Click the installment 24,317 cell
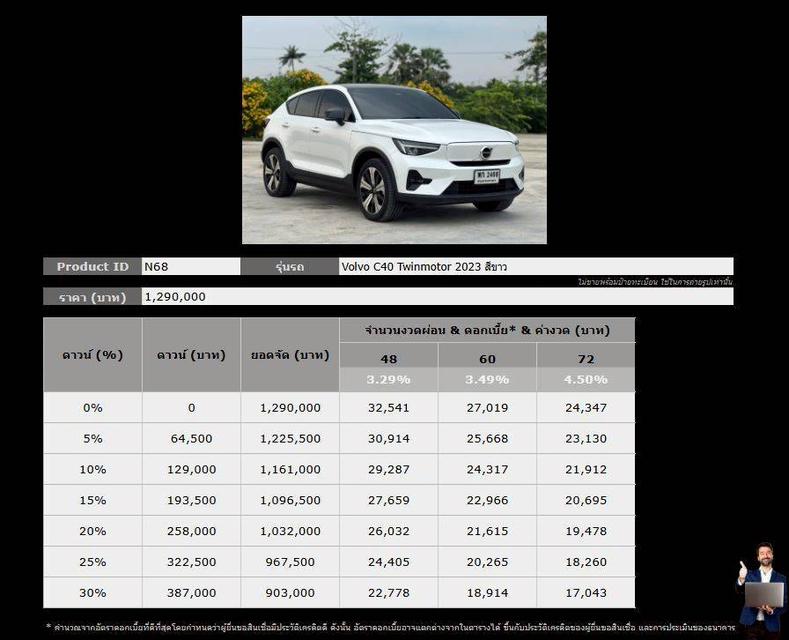 click(487, 469)
